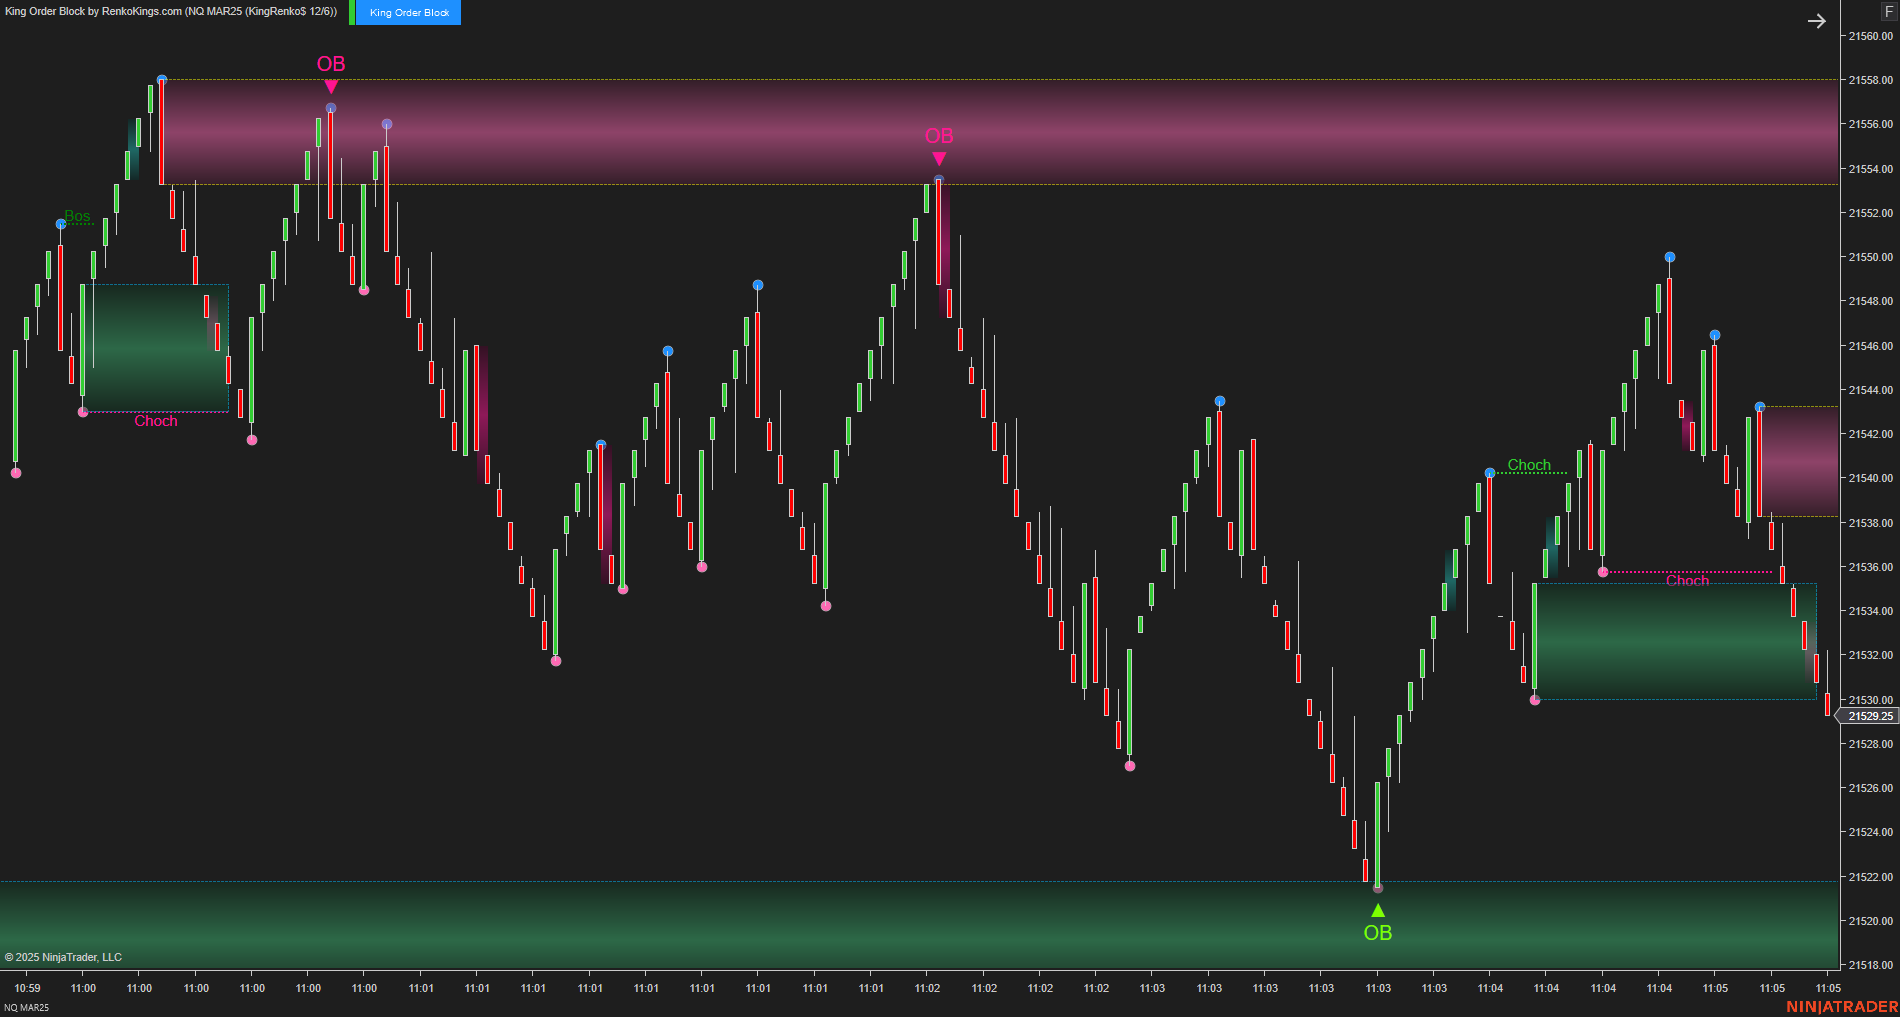Click the 21529.25 current price marker on price axis
The height and width of the screenshot is (1017, 1900).
[1866, 716]
